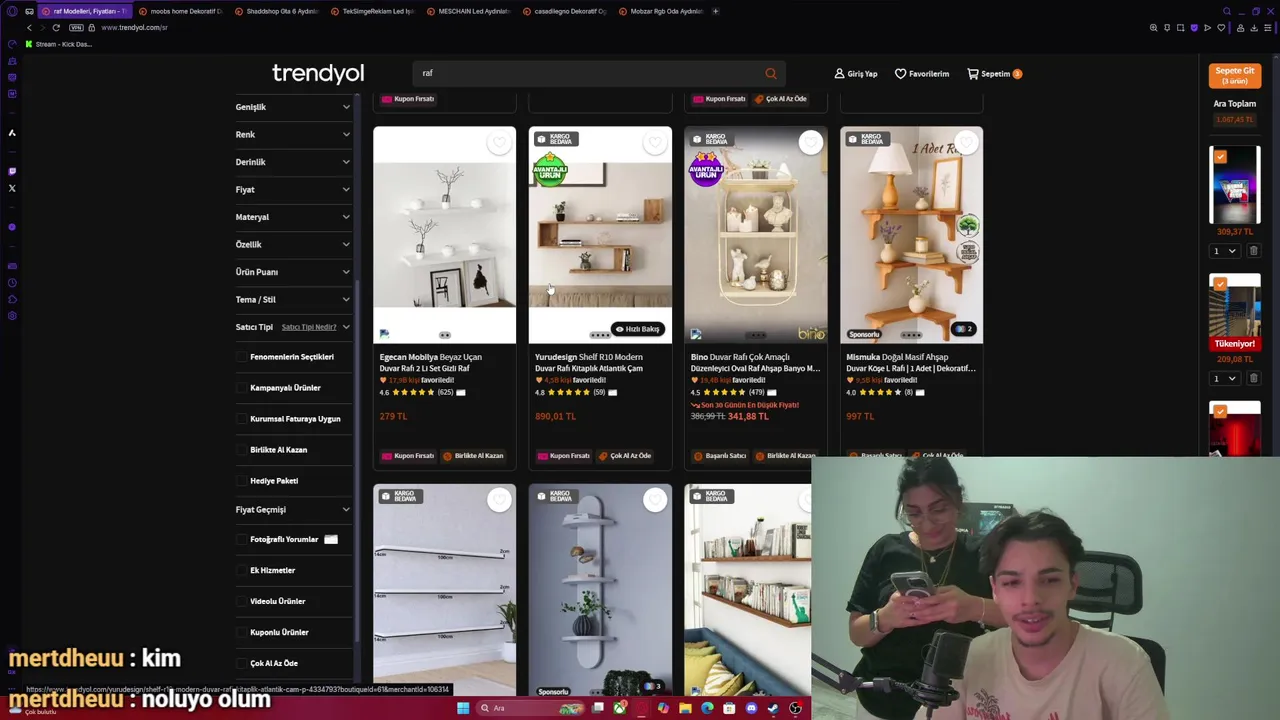Favorite the Yurudesign Shelf R10 with heart icon
The image size is (1280, 720).
655,143
